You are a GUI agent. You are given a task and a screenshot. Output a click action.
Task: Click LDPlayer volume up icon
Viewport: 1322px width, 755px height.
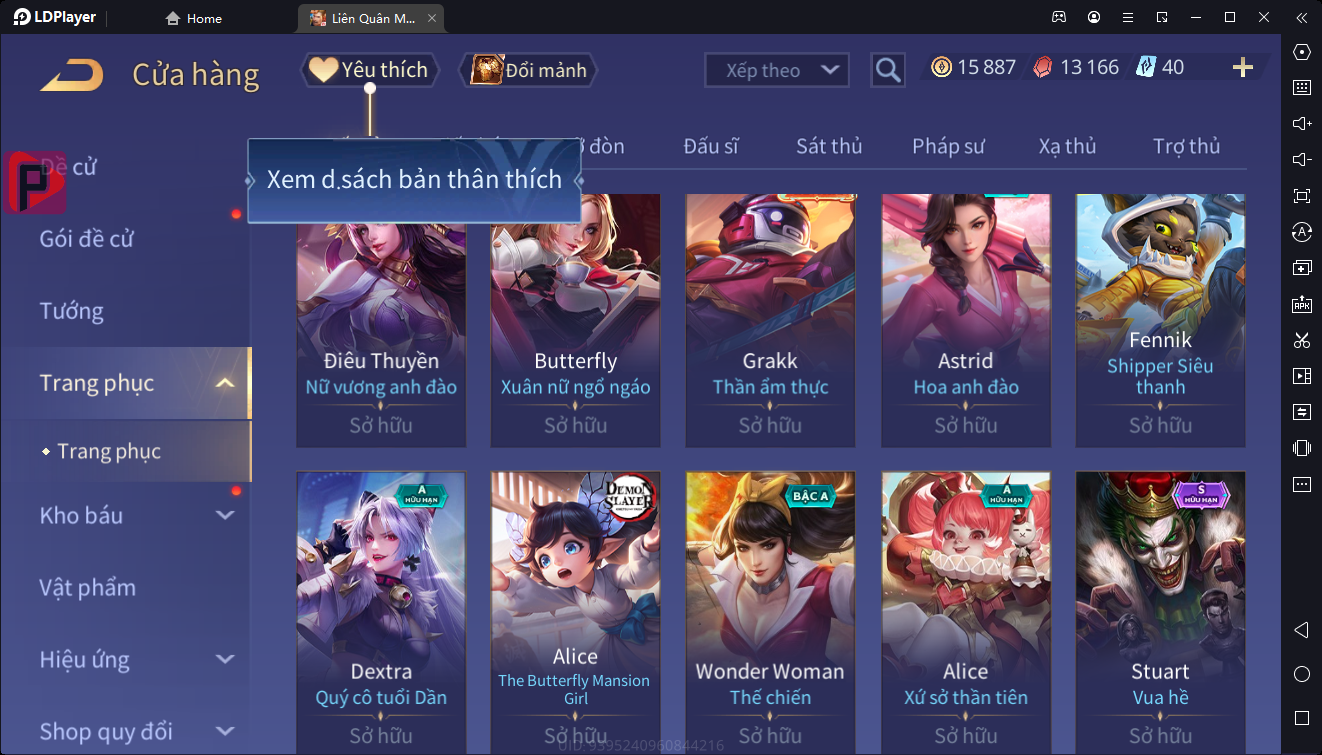1301,124
